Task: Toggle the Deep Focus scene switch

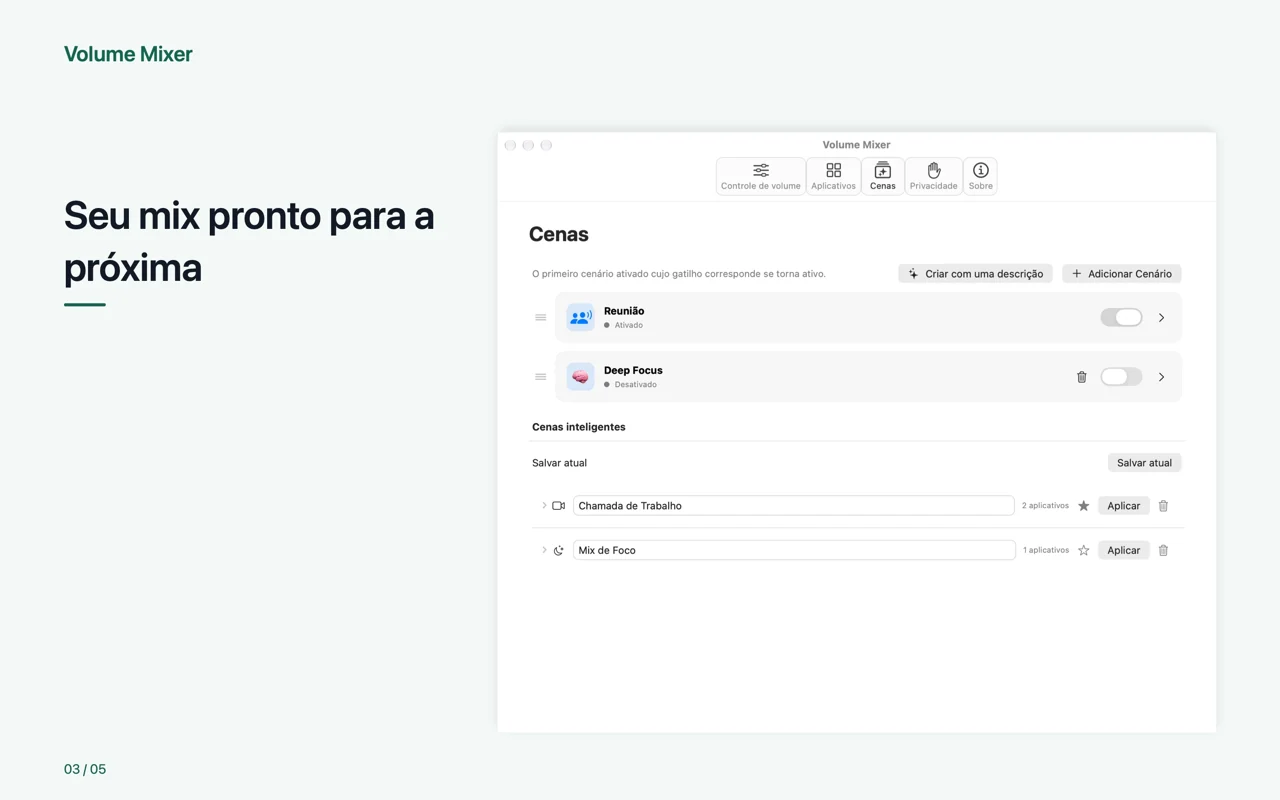Action: coord(1121,377)
